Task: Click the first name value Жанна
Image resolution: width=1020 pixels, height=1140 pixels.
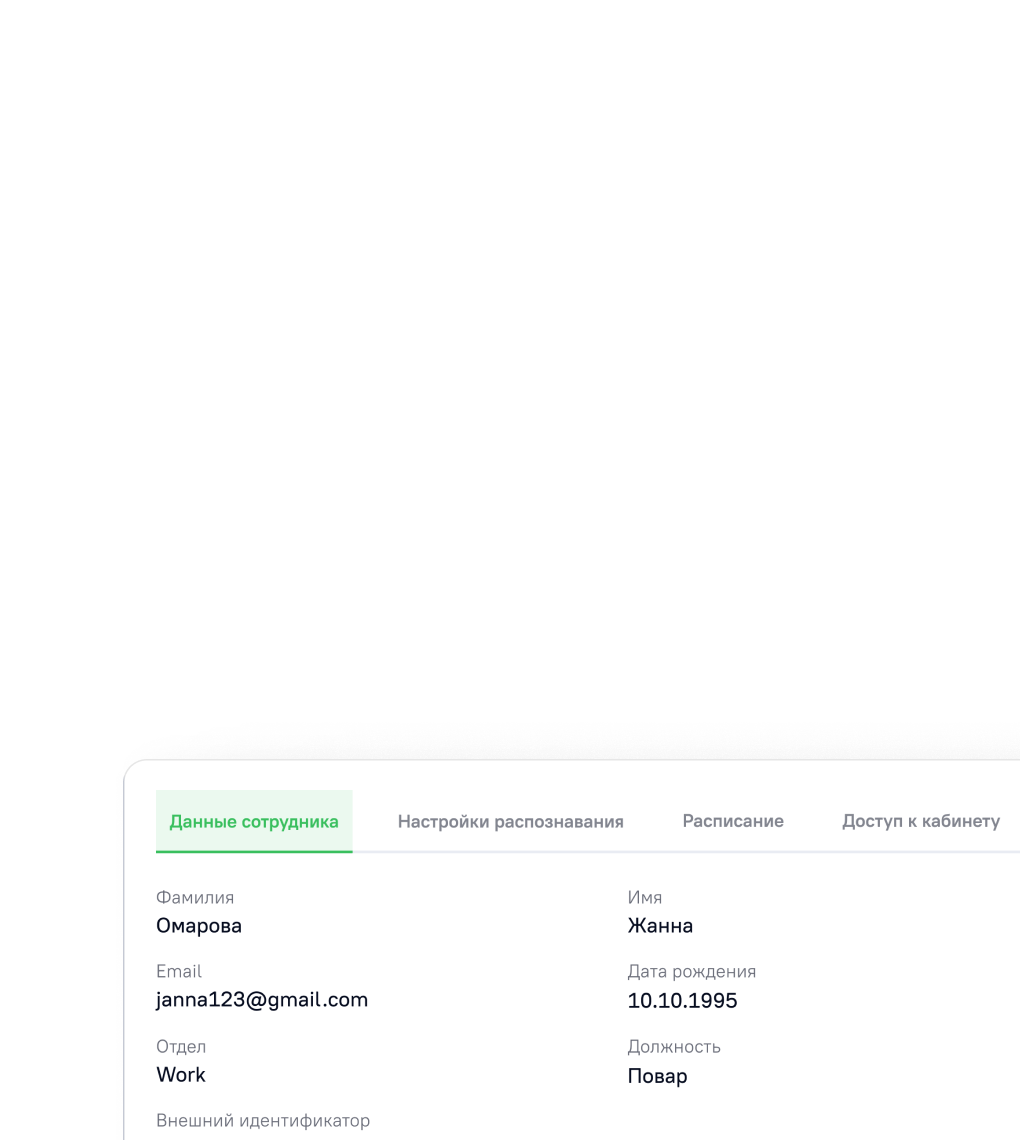Action: tap(660, 926)
